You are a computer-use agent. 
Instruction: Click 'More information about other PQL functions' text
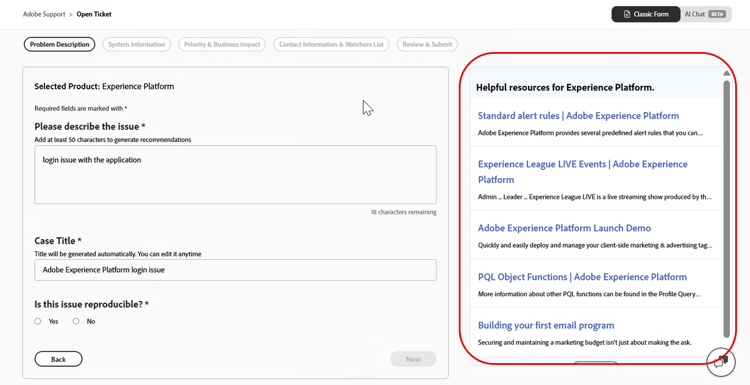click(x=589, y=294)
